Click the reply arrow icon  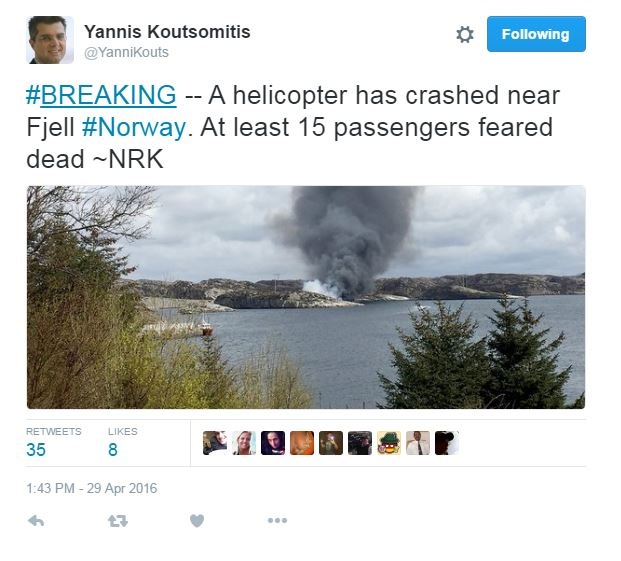coord(36,520)
